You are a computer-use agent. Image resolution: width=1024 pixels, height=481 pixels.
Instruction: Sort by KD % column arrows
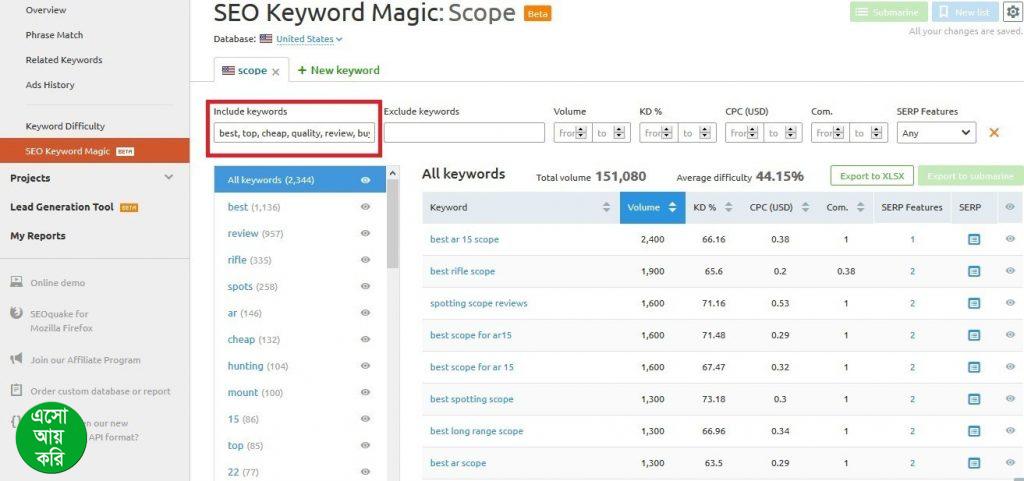click(726, 208)
